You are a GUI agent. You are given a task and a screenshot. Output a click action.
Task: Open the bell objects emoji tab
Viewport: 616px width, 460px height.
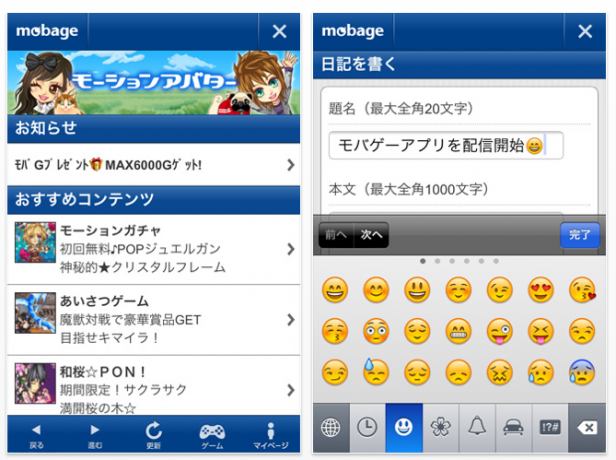[x=477, y=427]
